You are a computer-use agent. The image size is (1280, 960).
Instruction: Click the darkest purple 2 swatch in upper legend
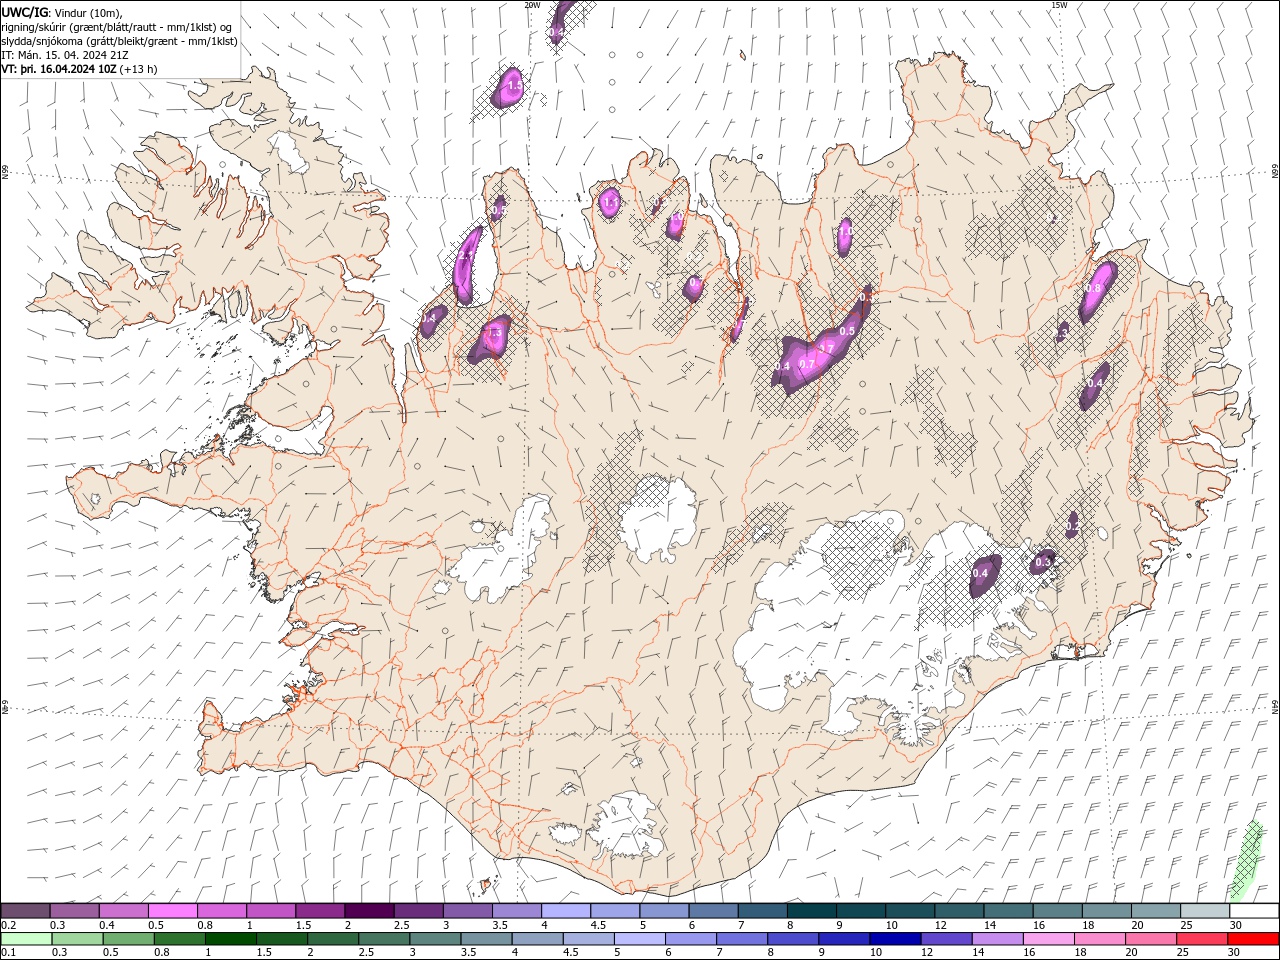368,910
